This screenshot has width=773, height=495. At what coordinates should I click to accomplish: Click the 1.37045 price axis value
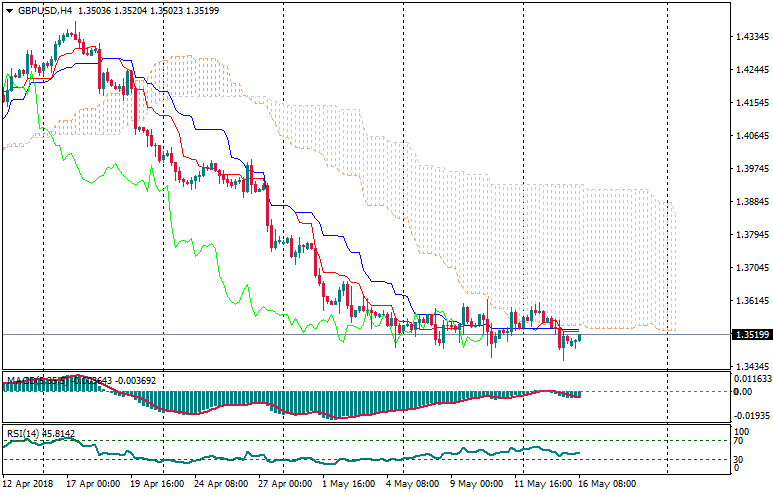(750, 267)
